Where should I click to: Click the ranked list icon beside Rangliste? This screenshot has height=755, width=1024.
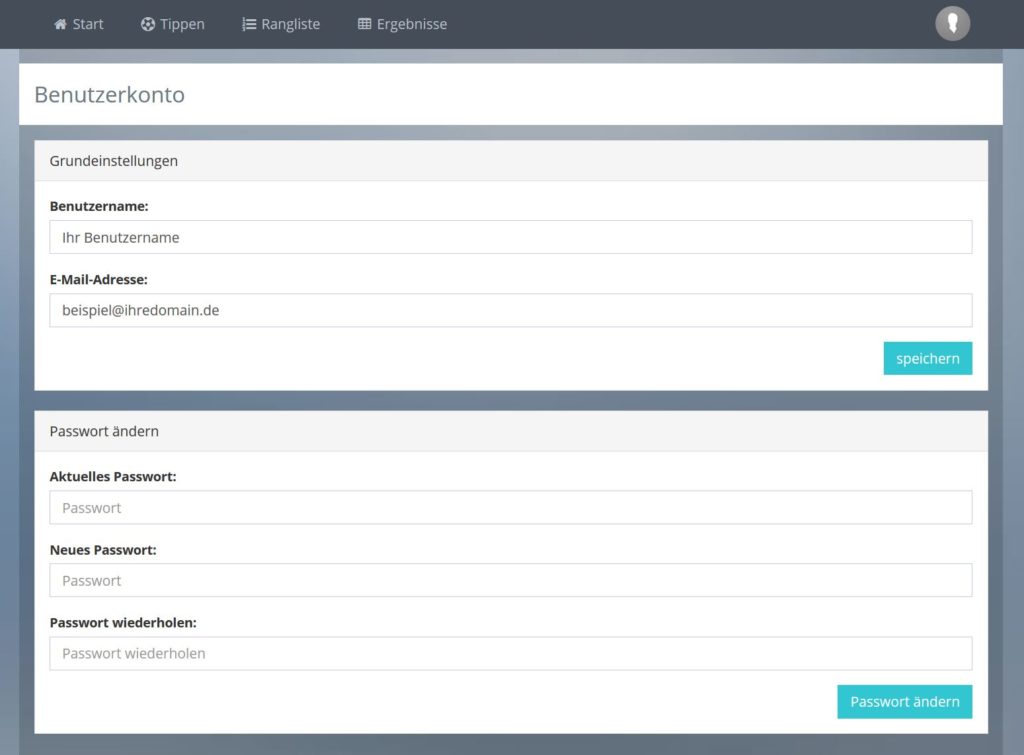pos(249,24)
